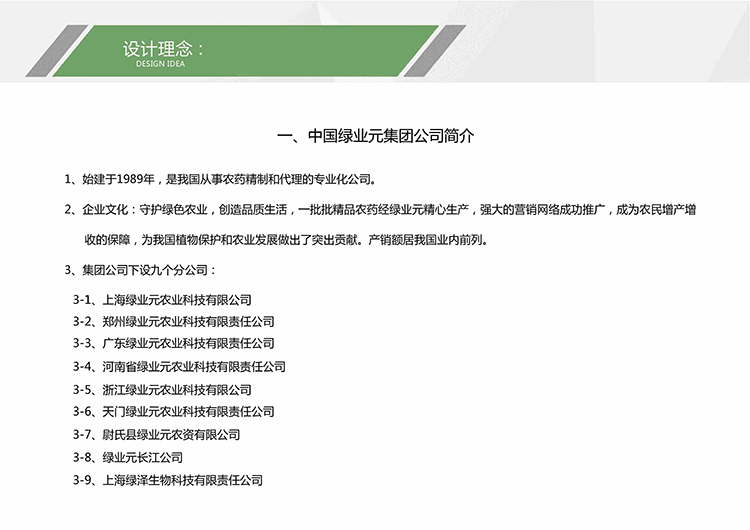Select item 3-2 郑州绿业元农业科技
Viewport: 750px width, 530px height.
173,322
